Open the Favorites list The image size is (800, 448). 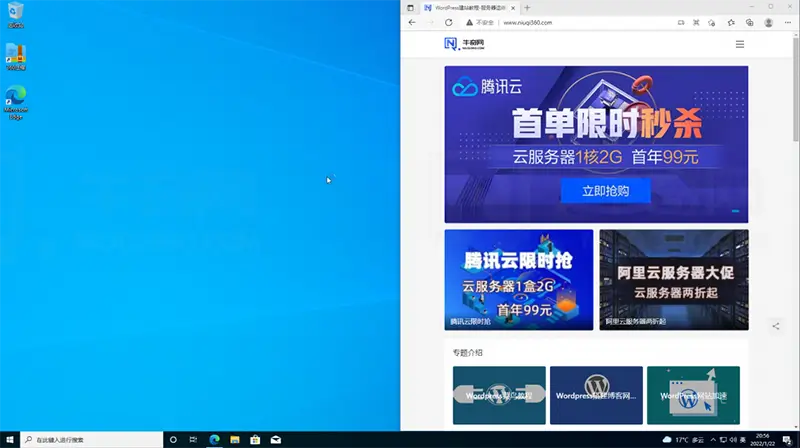point(731,22)
